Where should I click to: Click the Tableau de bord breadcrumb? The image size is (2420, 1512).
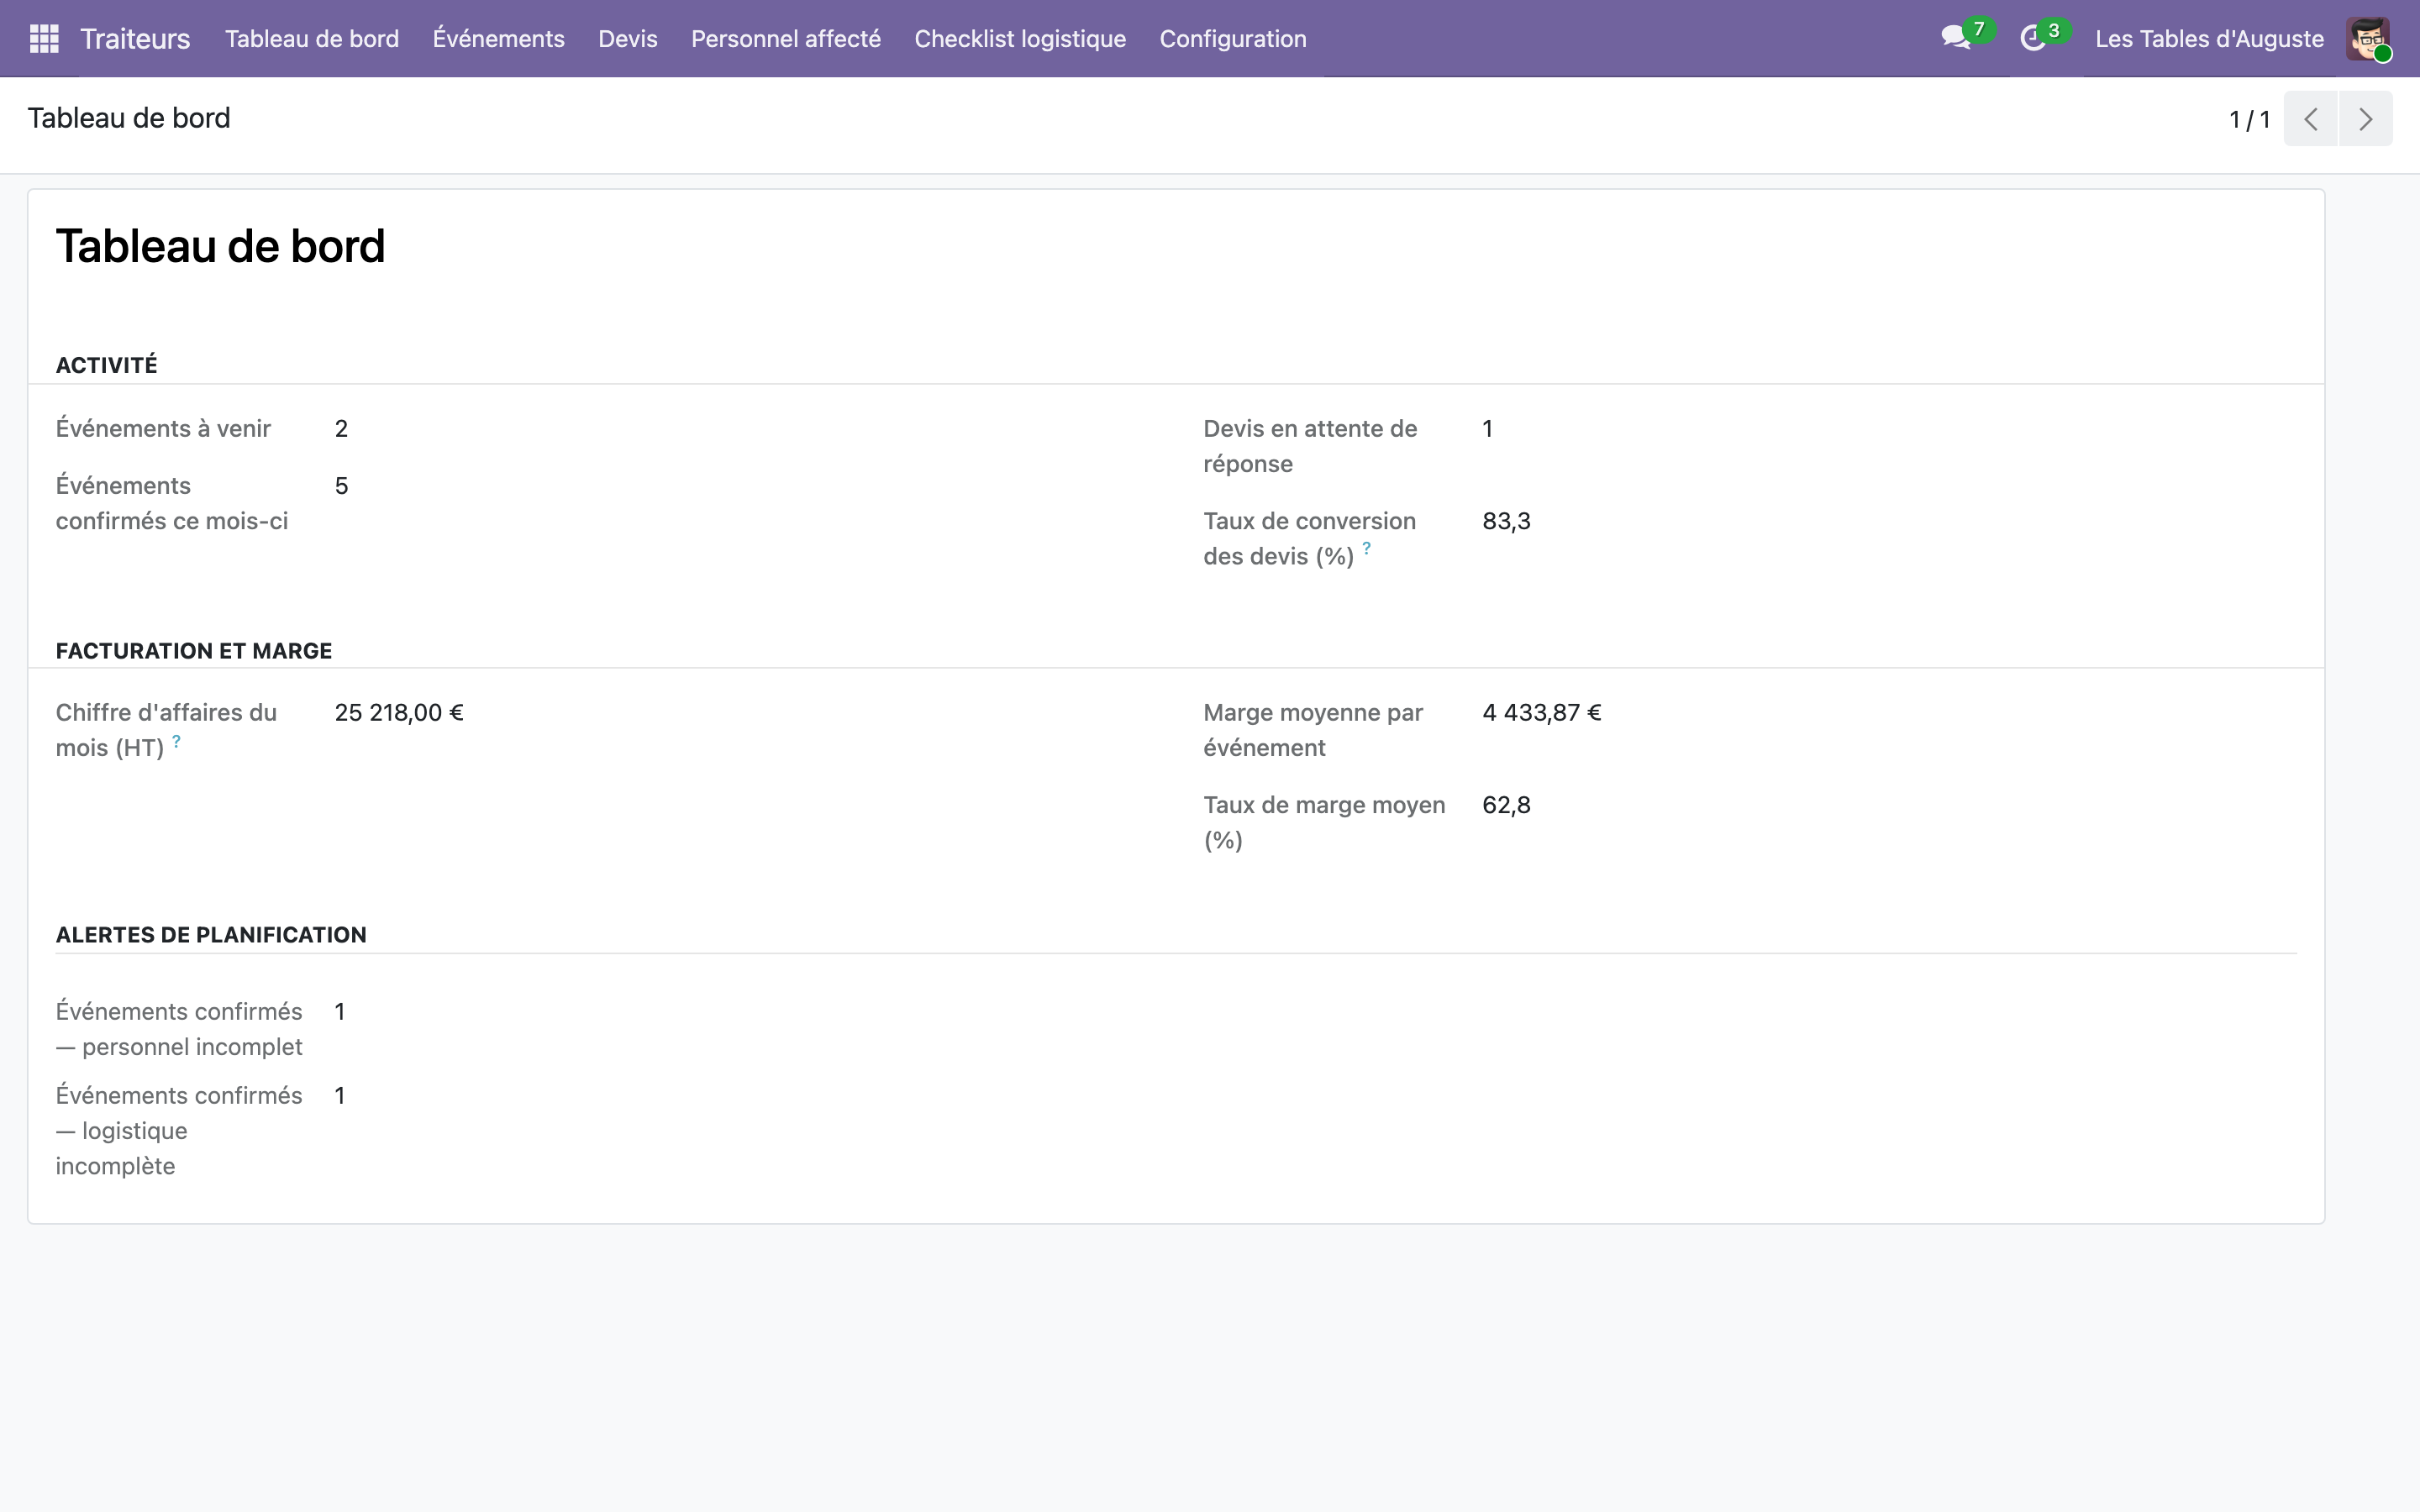[129, 118]
